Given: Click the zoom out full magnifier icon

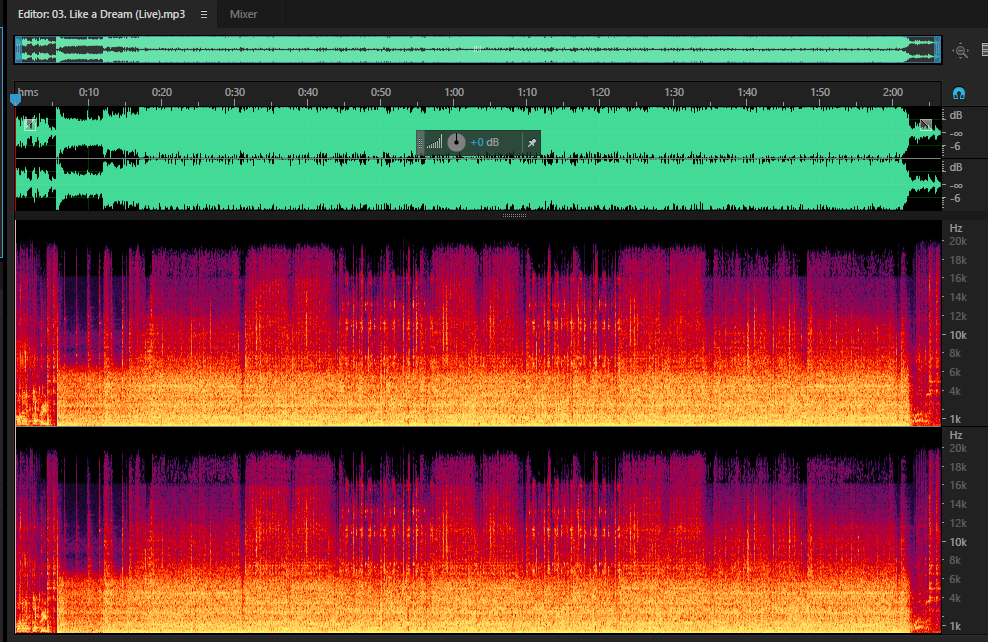Looking at the screenshot, I should point(960,51).
